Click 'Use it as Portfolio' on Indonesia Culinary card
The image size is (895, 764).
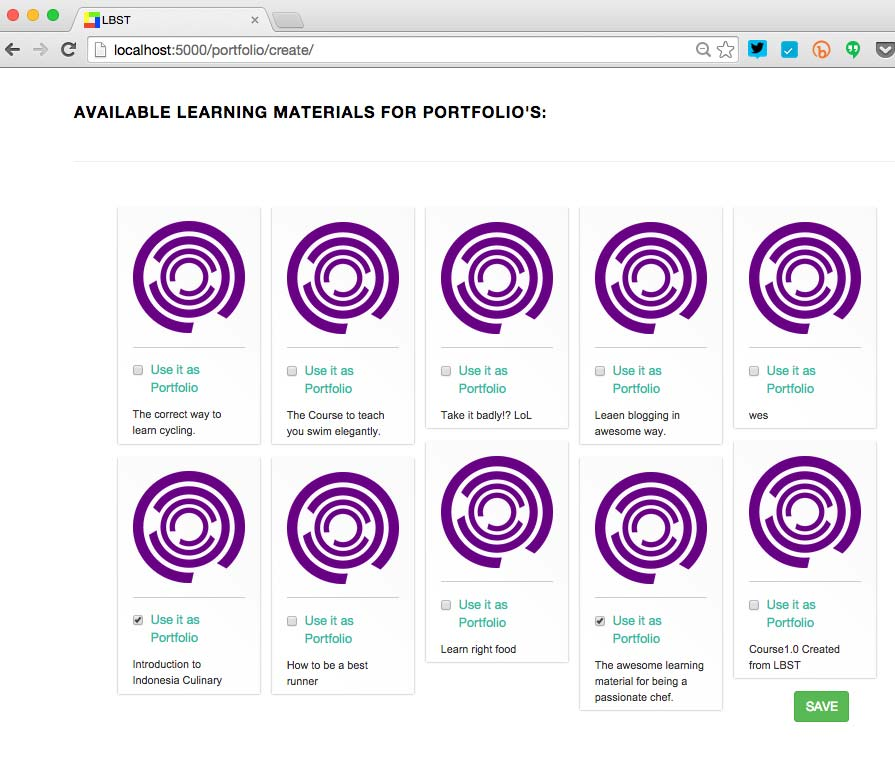[x=175, y=629]
